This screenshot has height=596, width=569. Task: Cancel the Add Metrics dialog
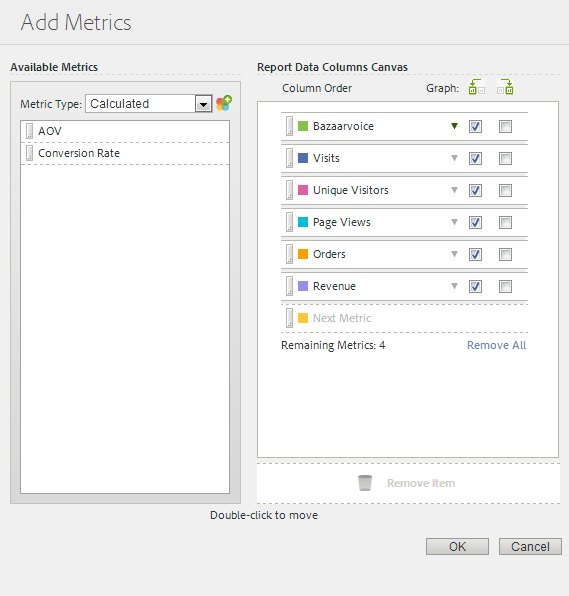530,546
